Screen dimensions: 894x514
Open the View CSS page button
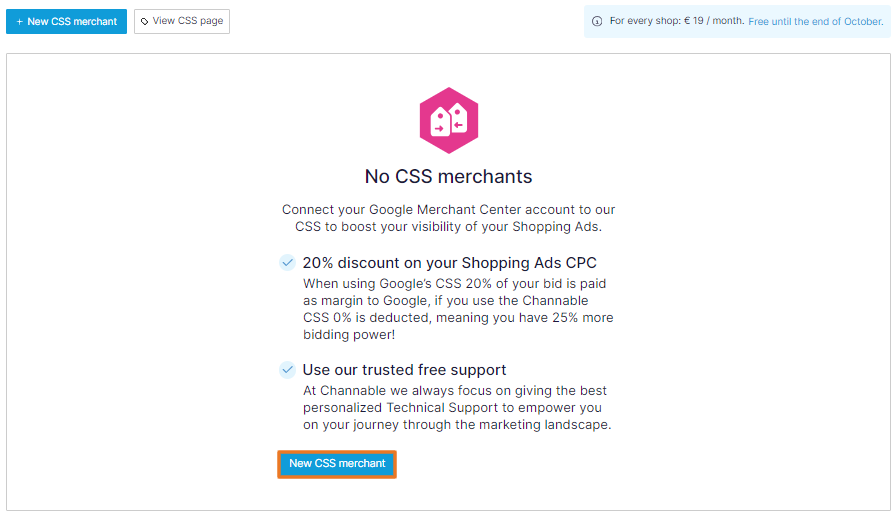tap(182, 22)
